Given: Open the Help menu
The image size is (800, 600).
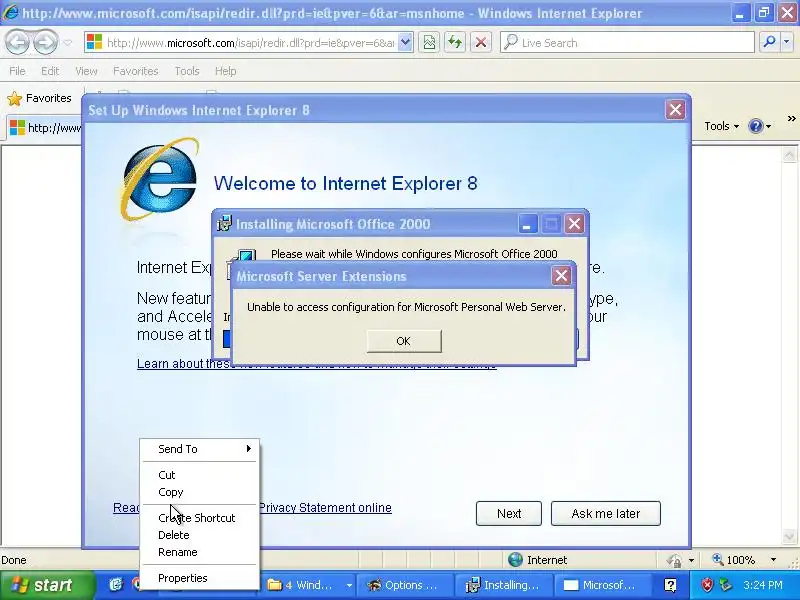Looking at the screenshot, I should [x=226, y=71].
